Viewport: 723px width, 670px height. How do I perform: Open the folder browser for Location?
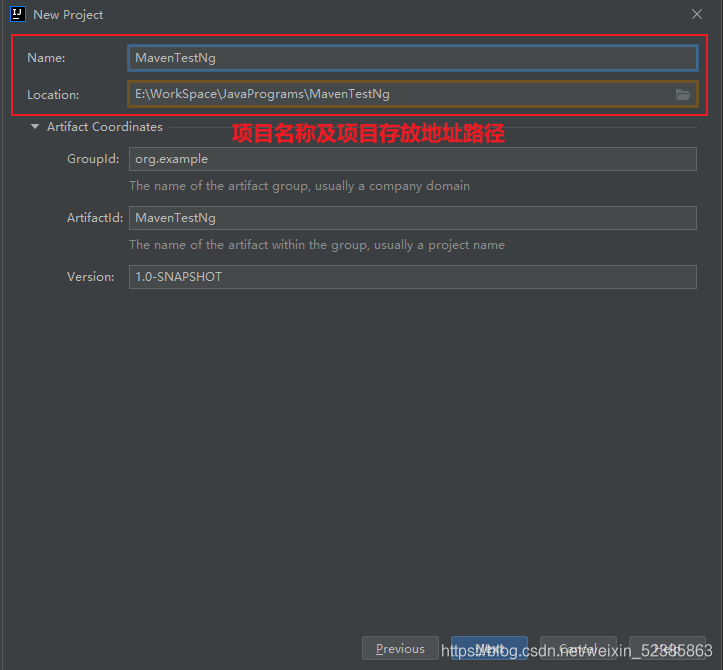click(x=682, y=95)
